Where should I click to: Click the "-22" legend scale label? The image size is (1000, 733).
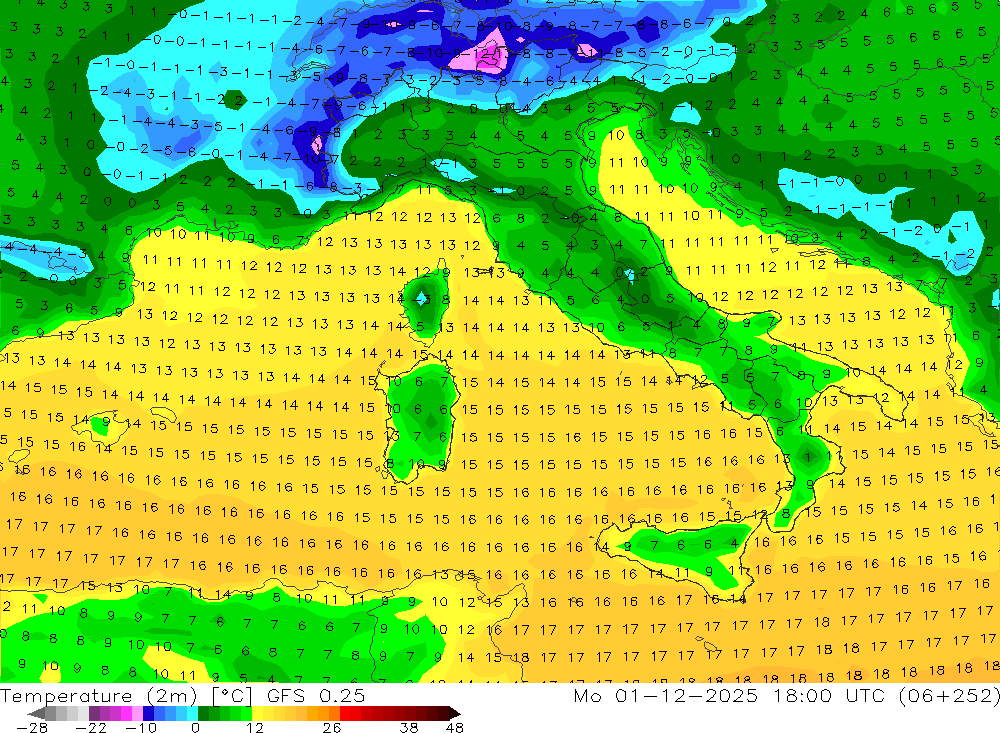(x=91, y=727)
